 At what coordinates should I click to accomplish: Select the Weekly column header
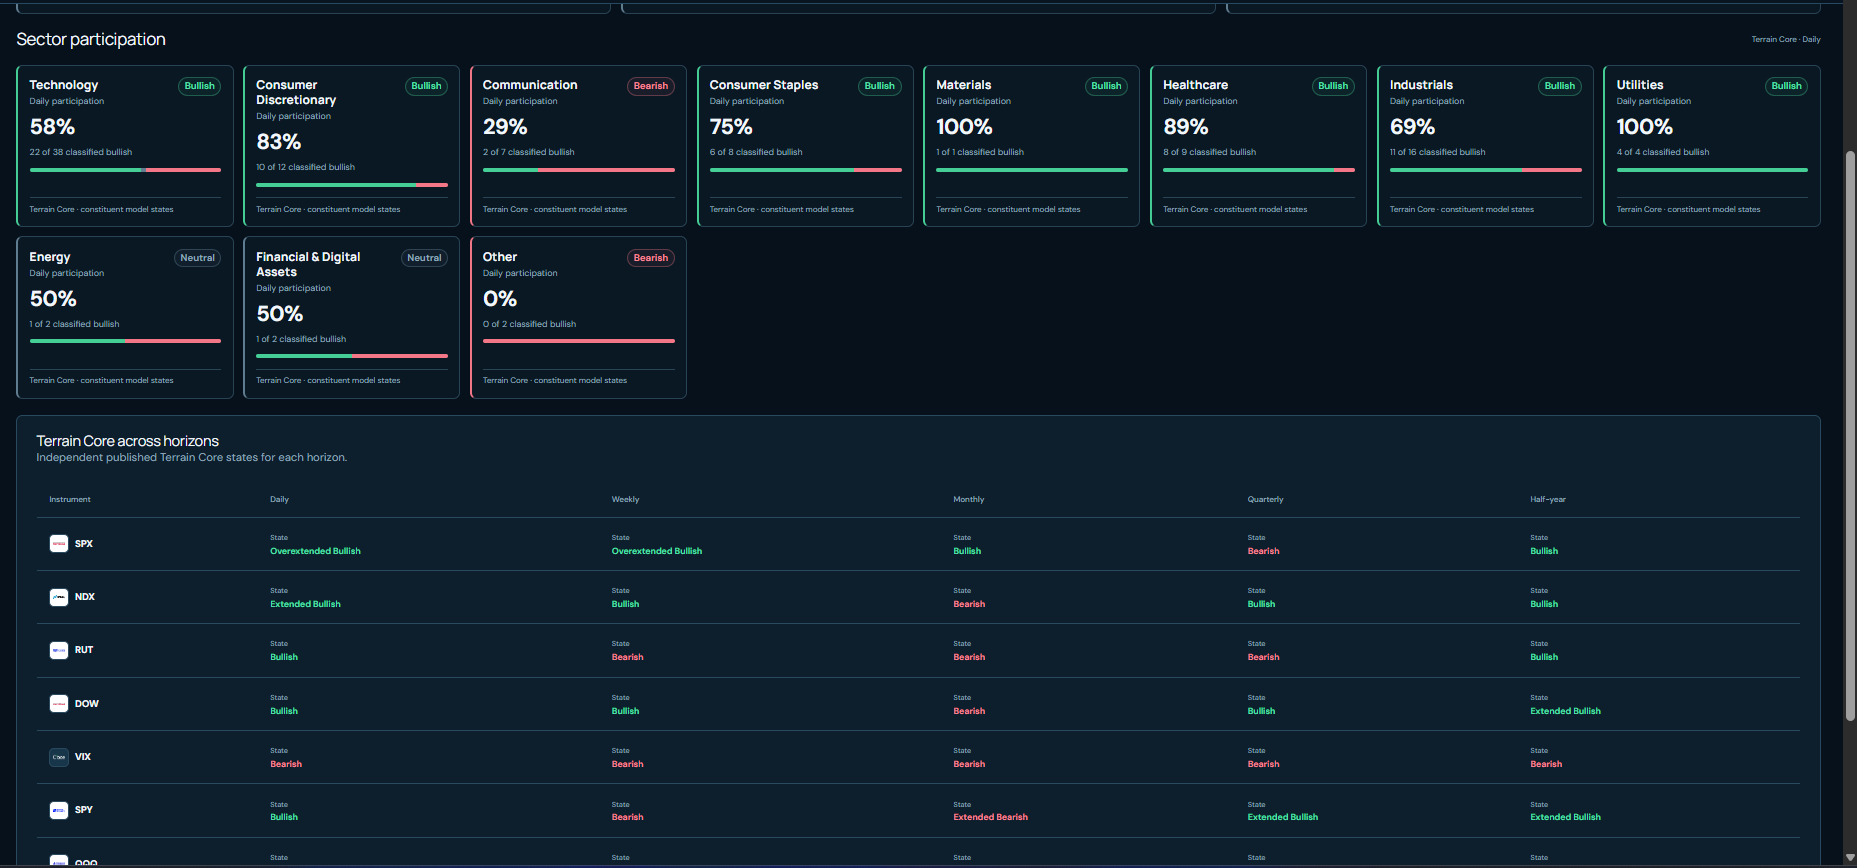click(625, 499)
